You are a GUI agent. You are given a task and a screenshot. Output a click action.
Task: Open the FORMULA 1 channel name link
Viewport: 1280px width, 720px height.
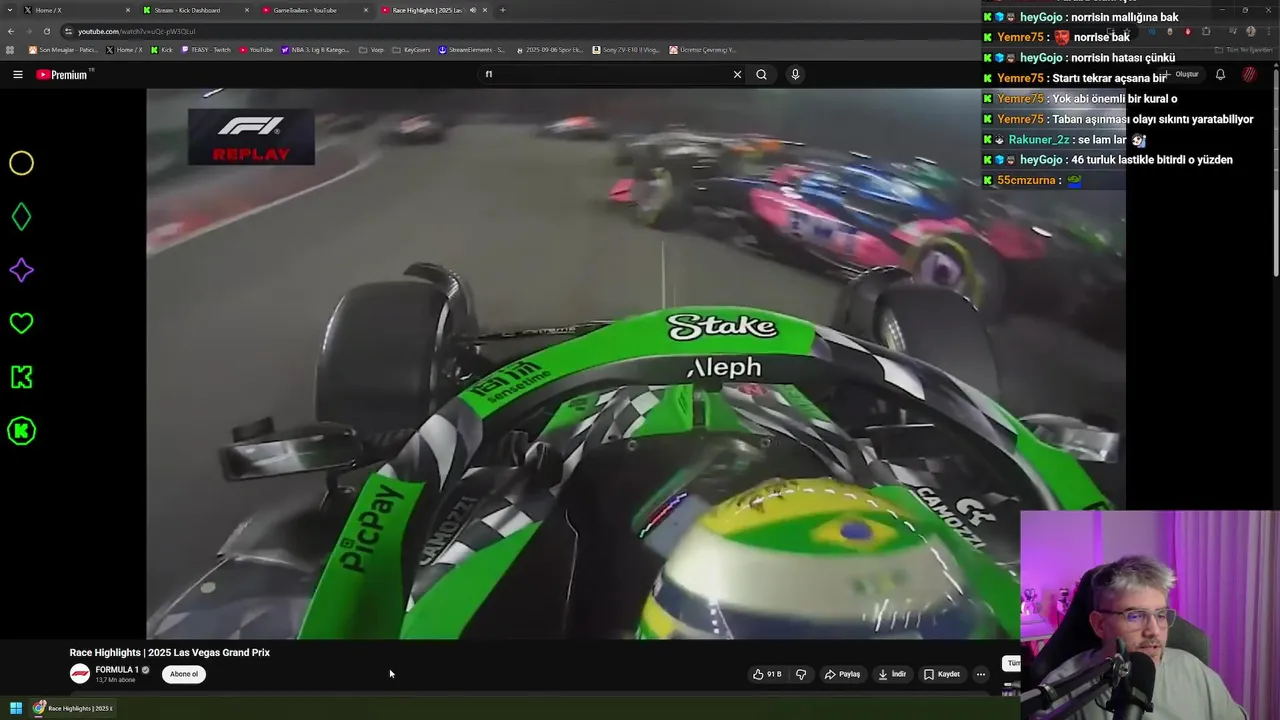pyautogui.click(x=117, y=670)
